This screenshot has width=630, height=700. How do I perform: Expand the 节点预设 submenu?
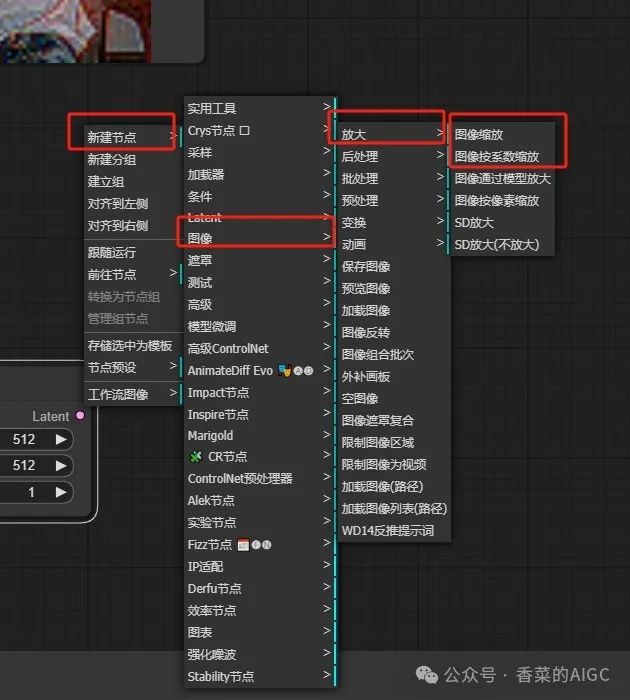[133, 367]
